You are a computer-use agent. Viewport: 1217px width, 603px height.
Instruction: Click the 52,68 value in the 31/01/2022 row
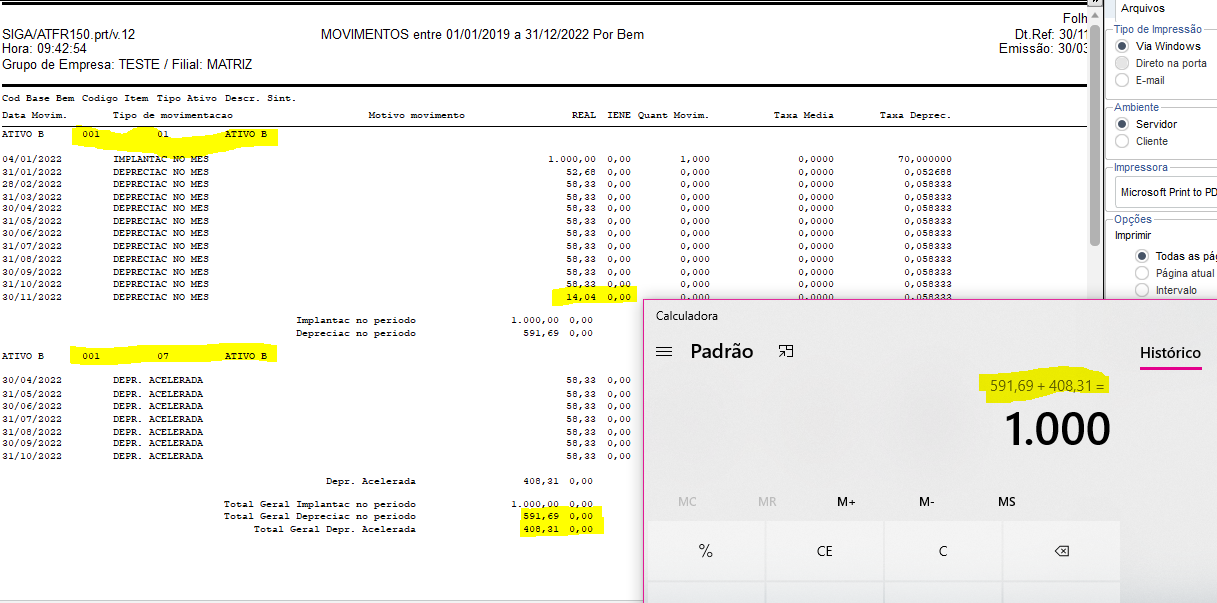[581, 171]
